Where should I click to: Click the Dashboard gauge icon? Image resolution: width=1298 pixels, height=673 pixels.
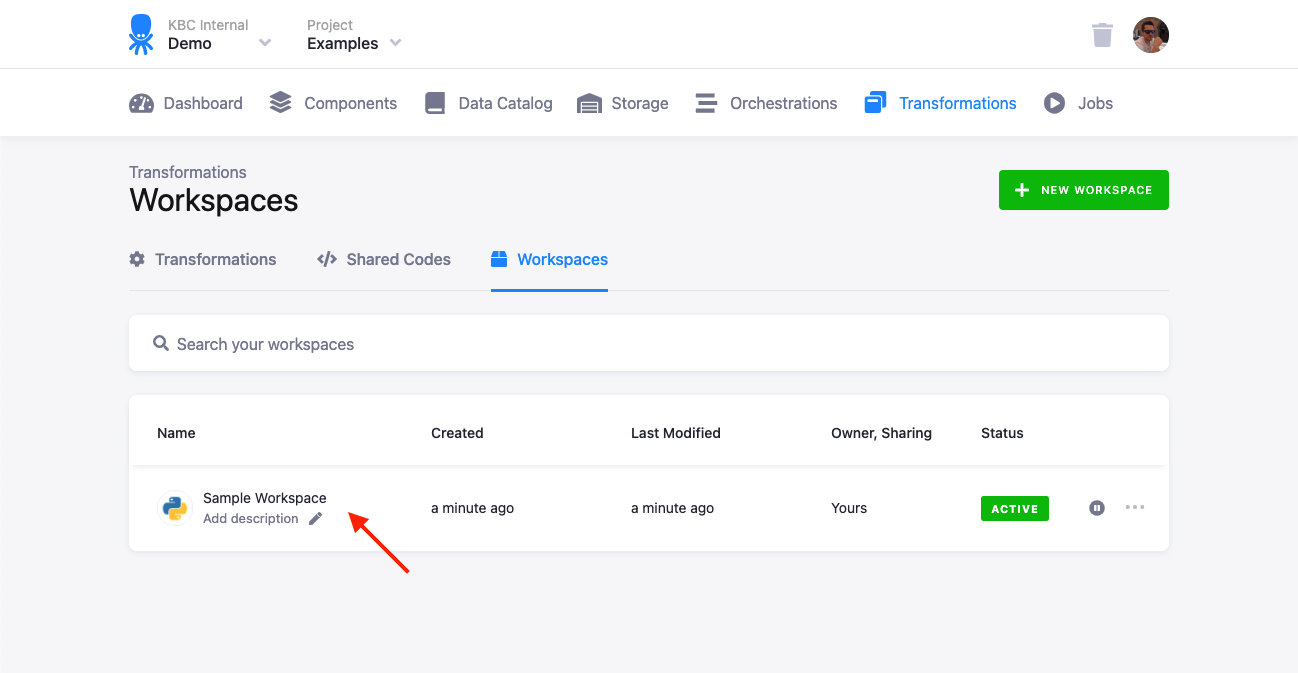pyautogui.click(x=142, y=103)
